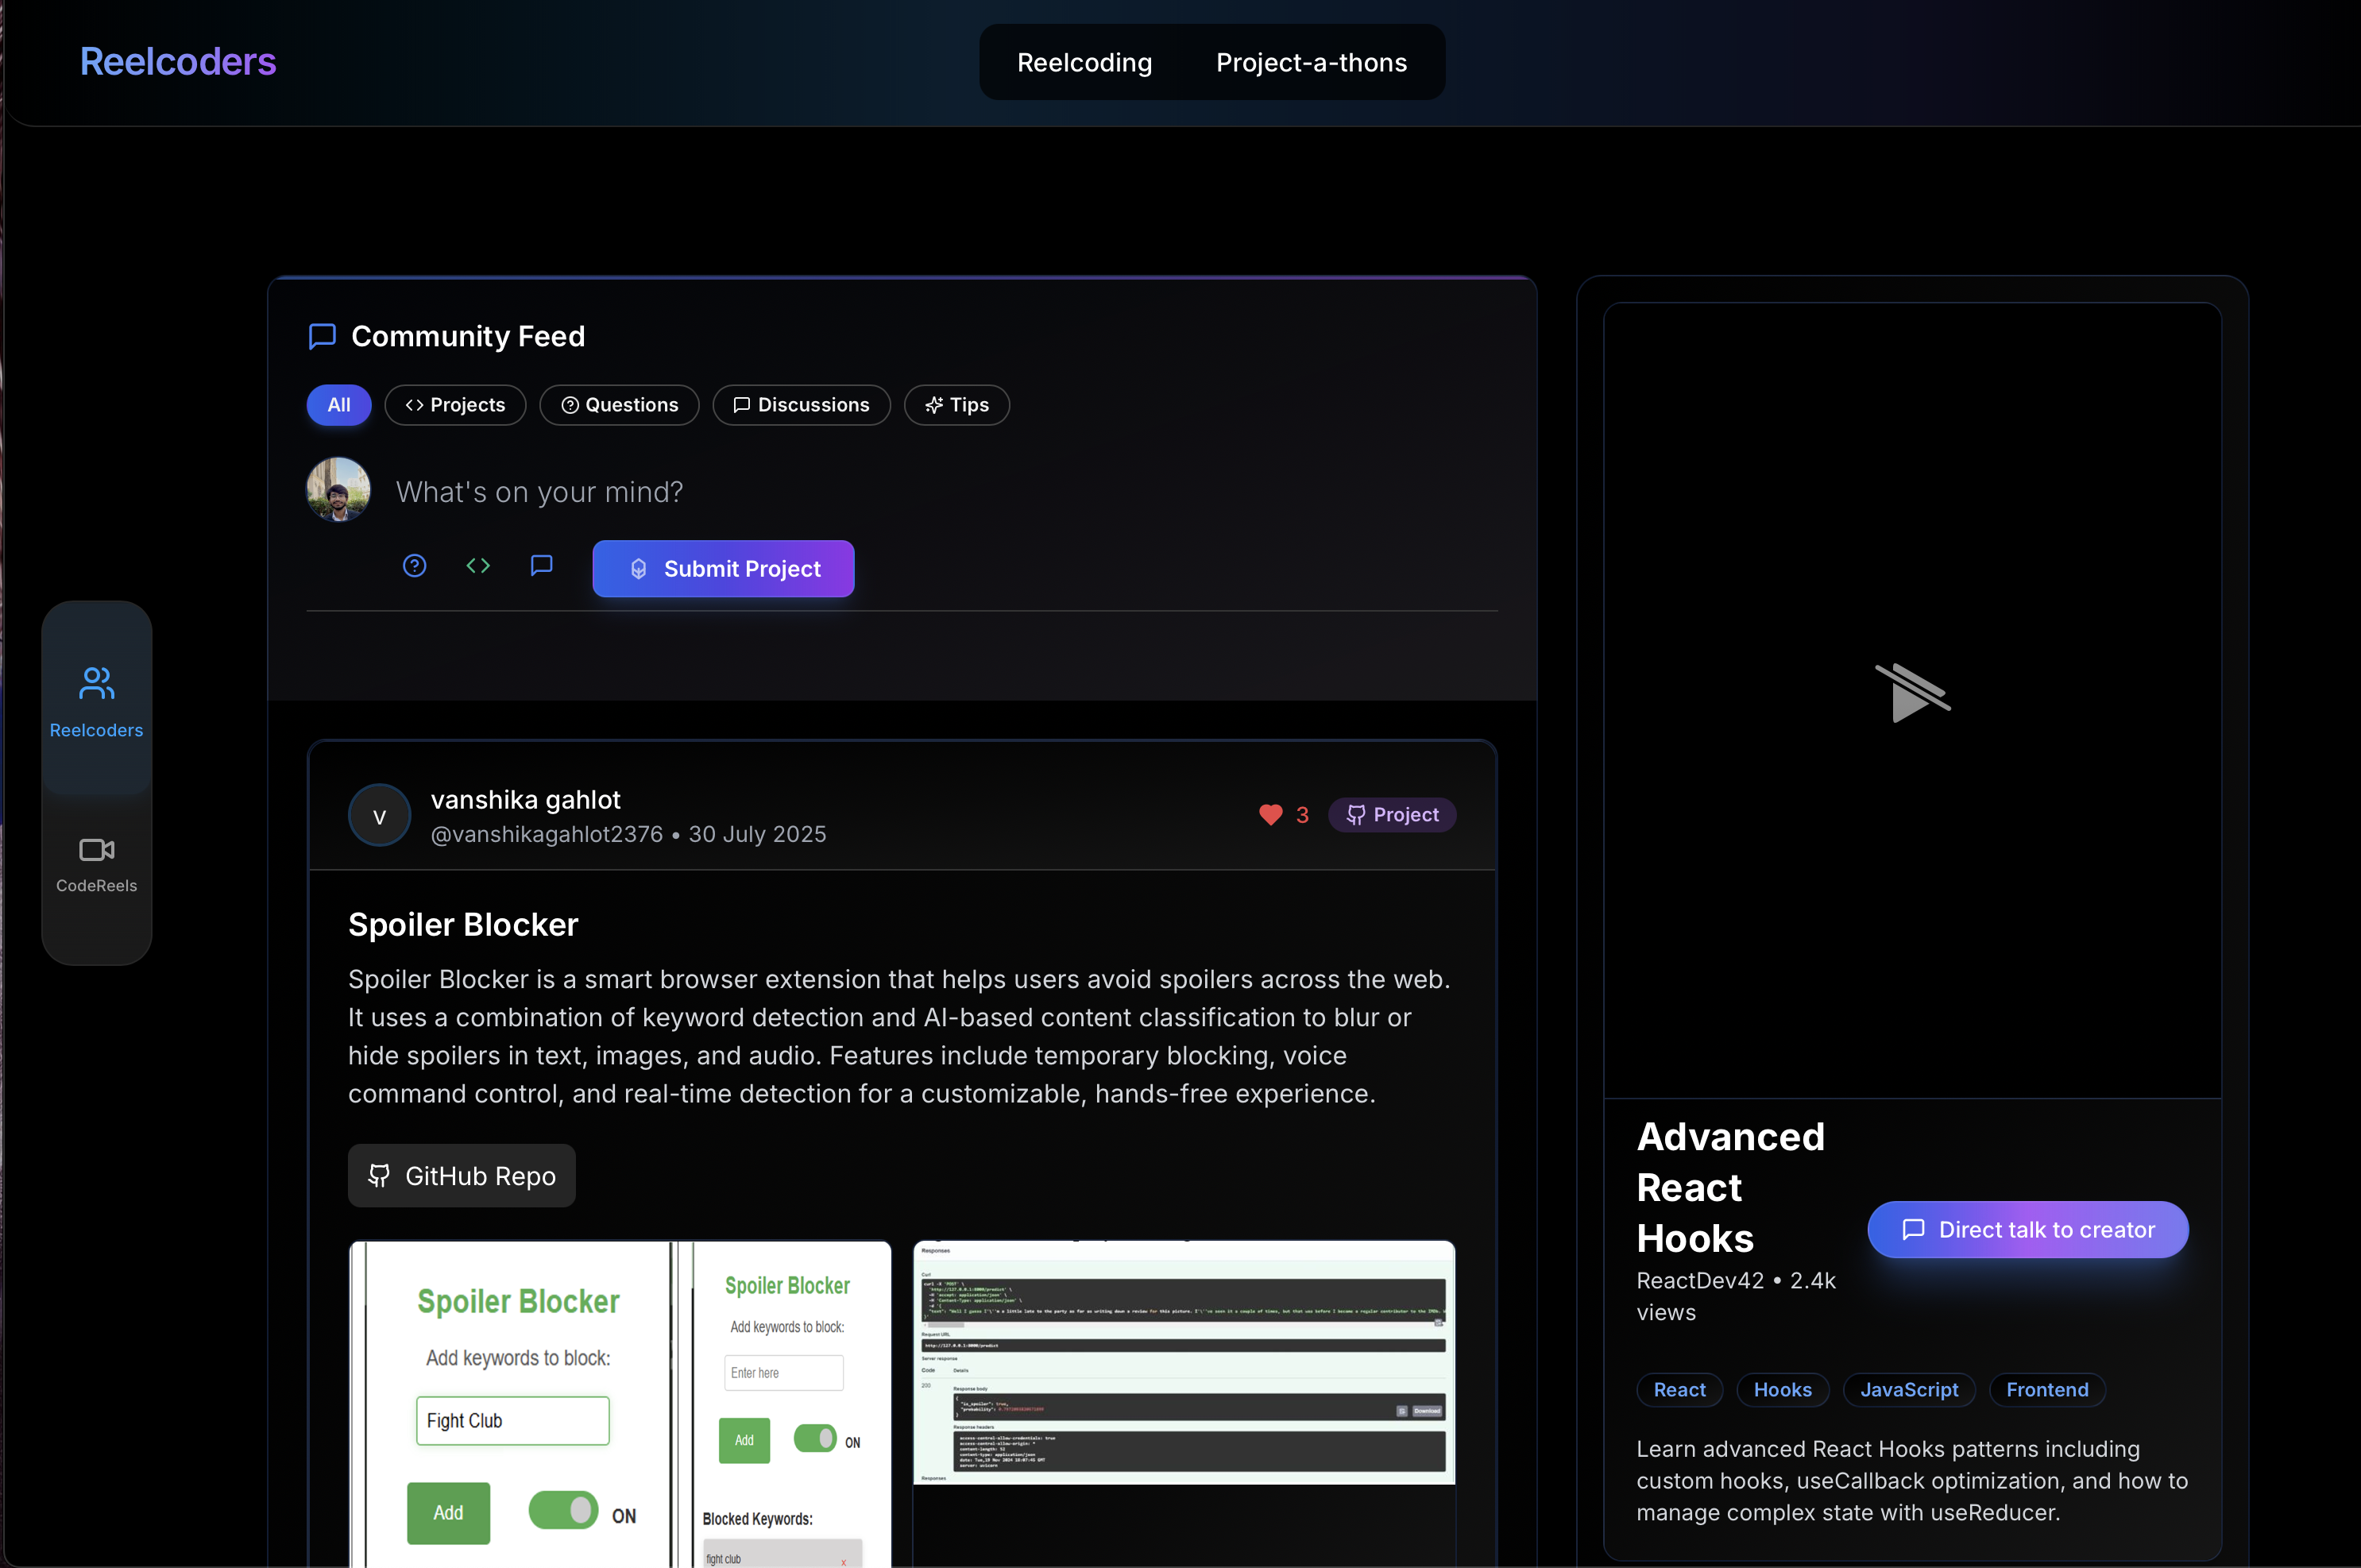
Task: Toggle the ON switch beside Add keywords
Action: point(814,1439)
